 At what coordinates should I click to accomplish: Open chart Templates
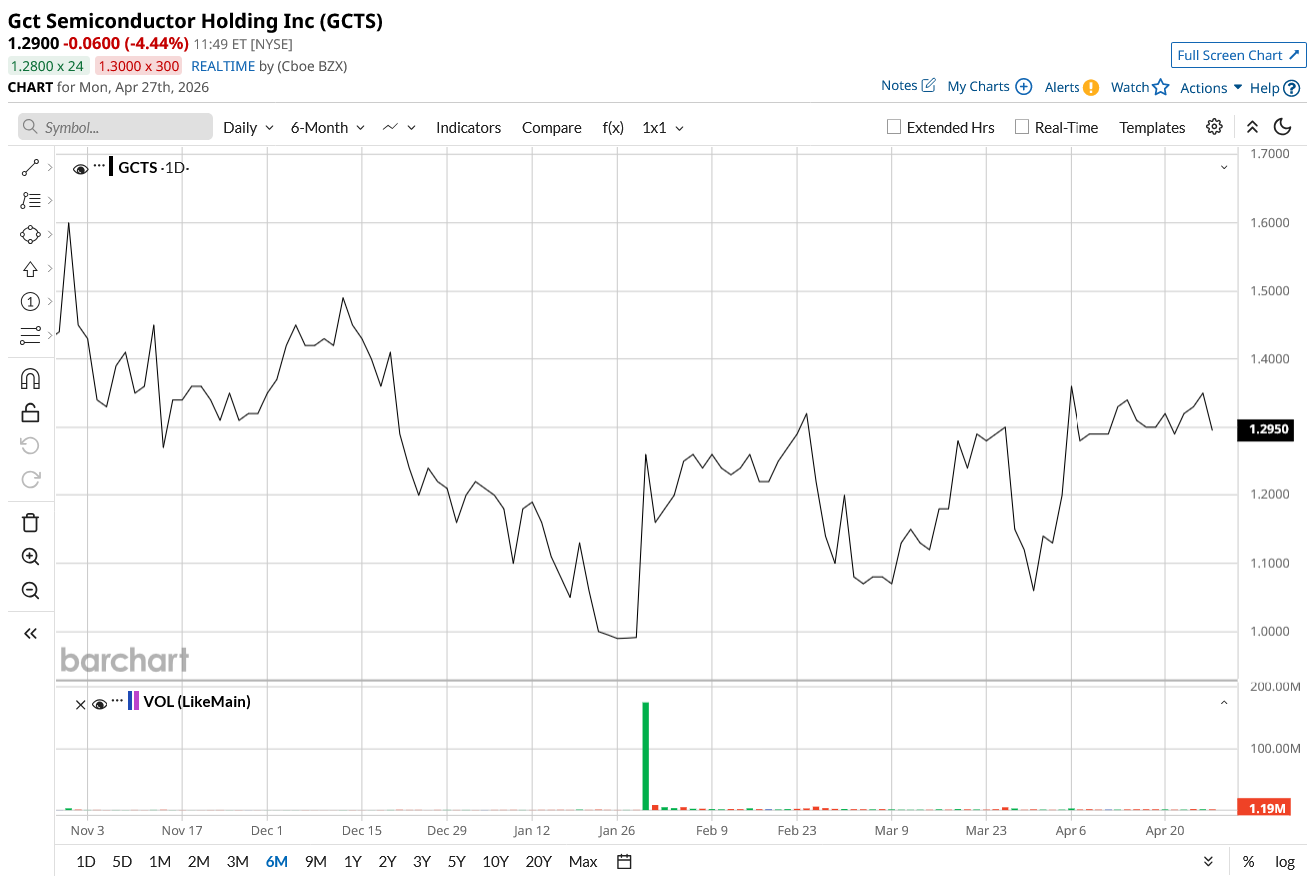click(x=1152, y=127)
